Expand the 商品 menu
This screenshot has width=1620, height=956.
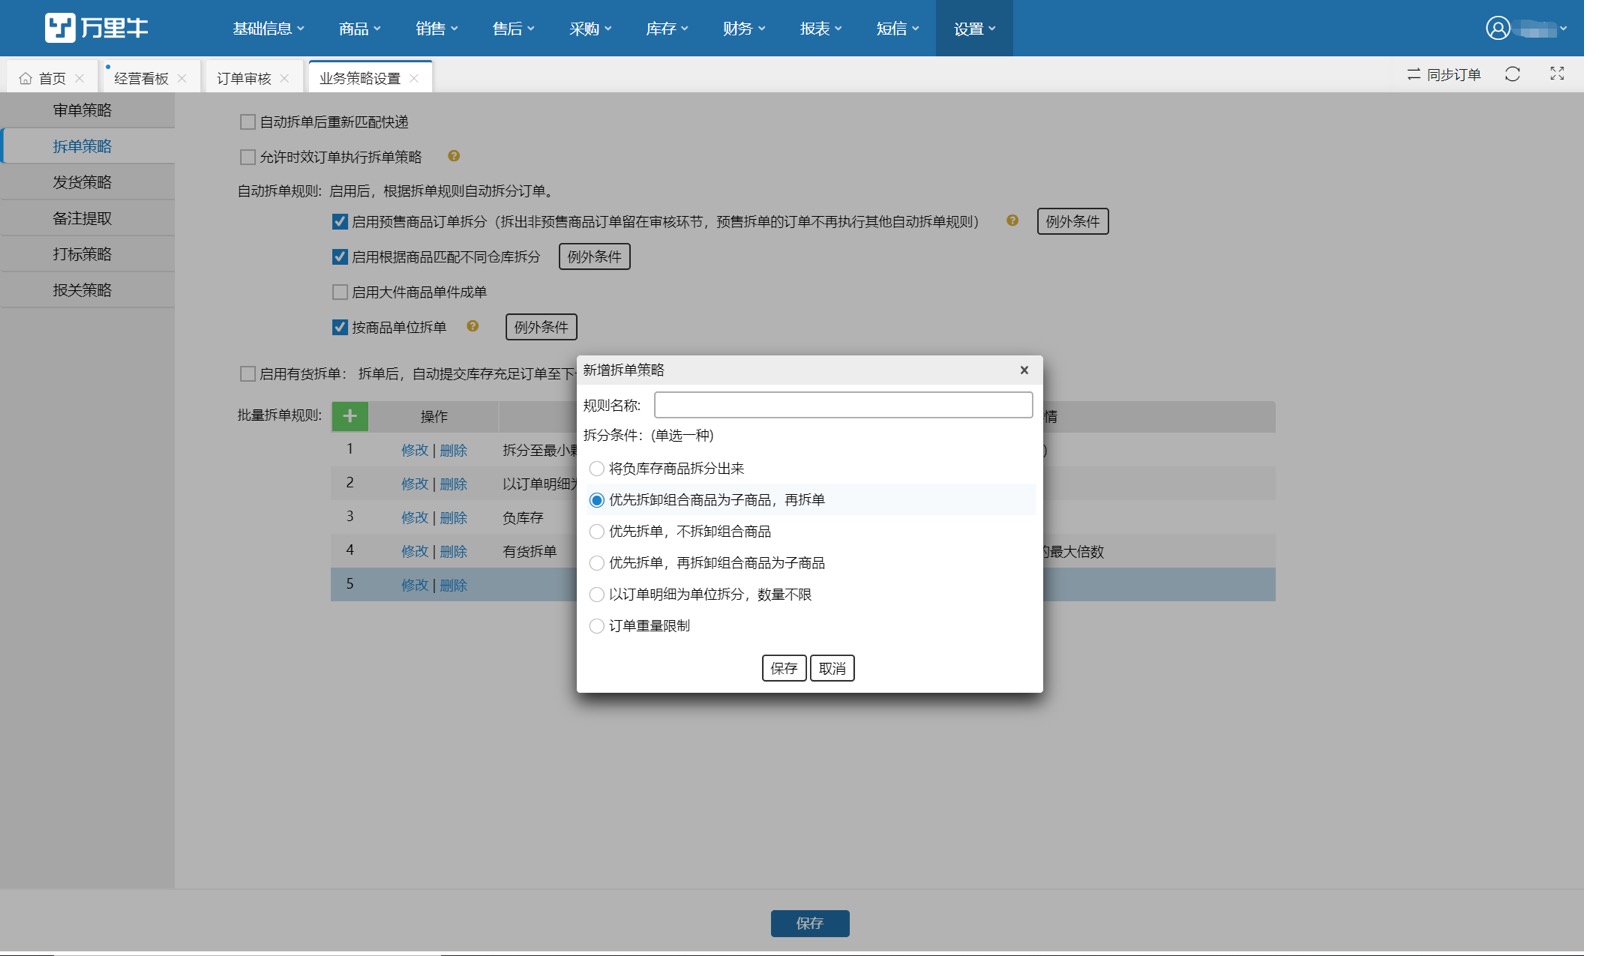click(359, 28)
